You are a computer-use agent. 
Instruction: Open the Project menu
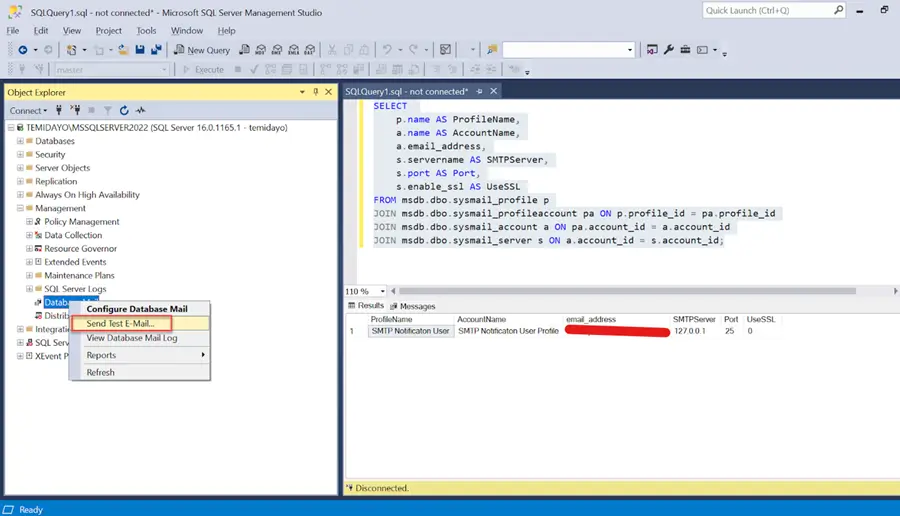coord(108,30)
